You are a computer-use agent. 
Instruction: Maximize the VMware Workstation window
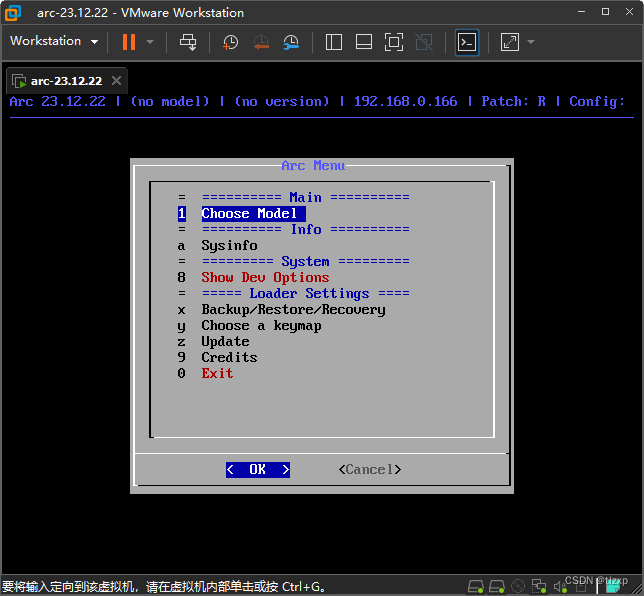click(605, 12)
